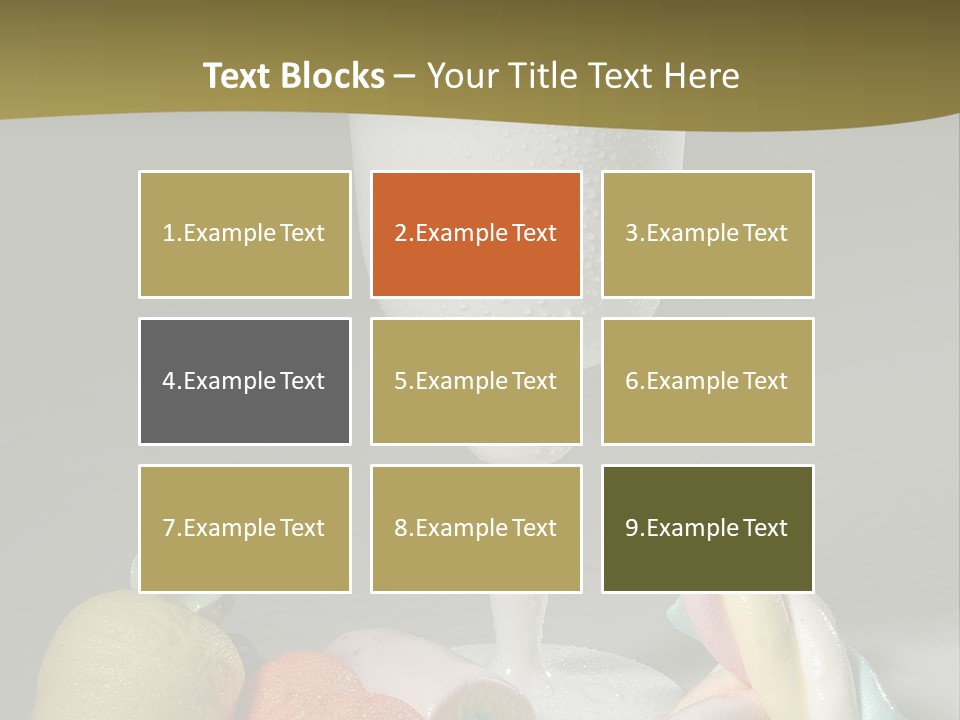This screenshot has height=720, width=960.
Task: Click the orange-red candy at the bottom
Action: point(300,685)
